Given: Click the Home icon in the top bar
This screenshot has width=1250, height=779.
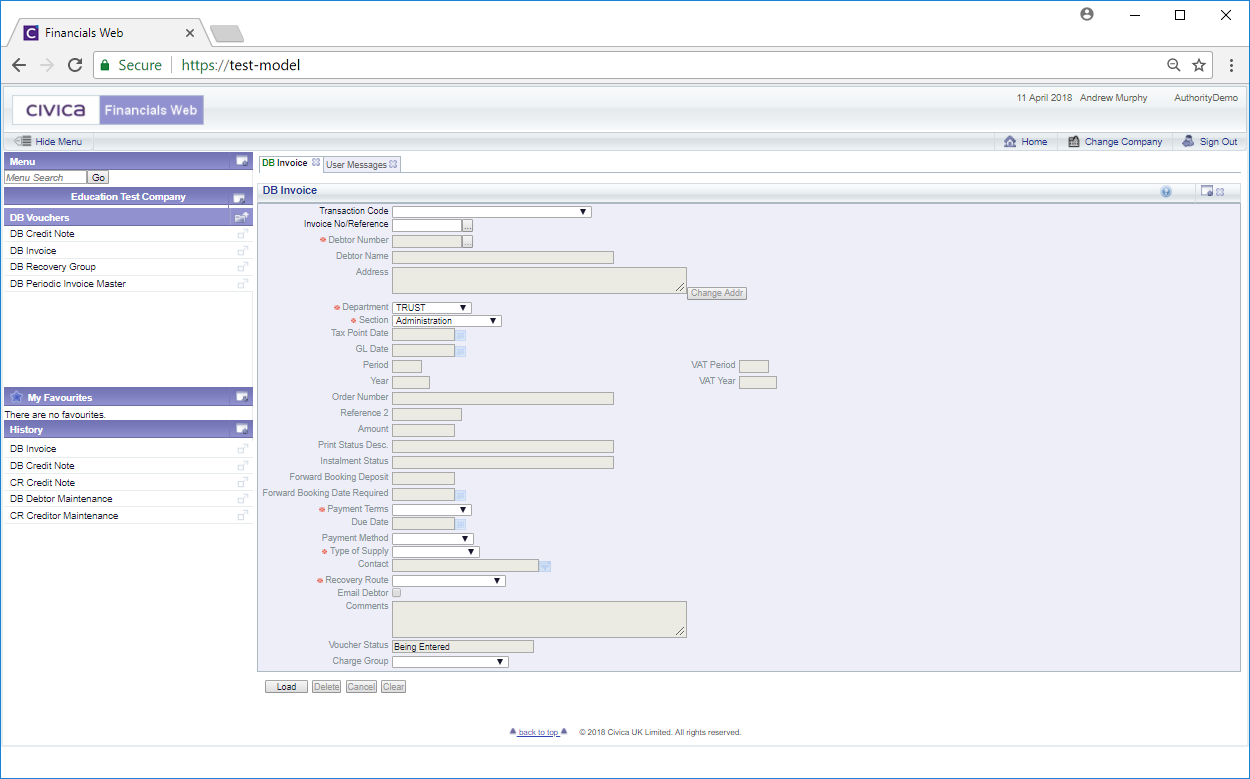Looking at the screenshot, I should [1010, 142].
